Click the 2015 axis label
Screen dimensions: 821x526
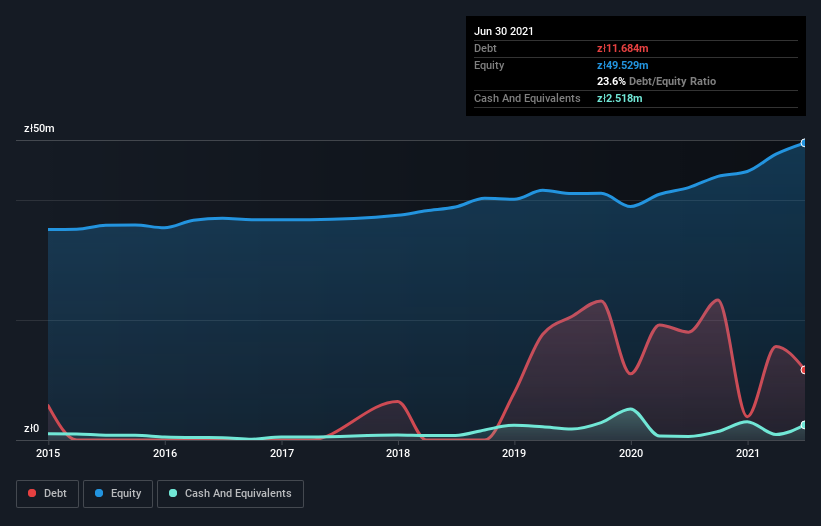(48, 453)
